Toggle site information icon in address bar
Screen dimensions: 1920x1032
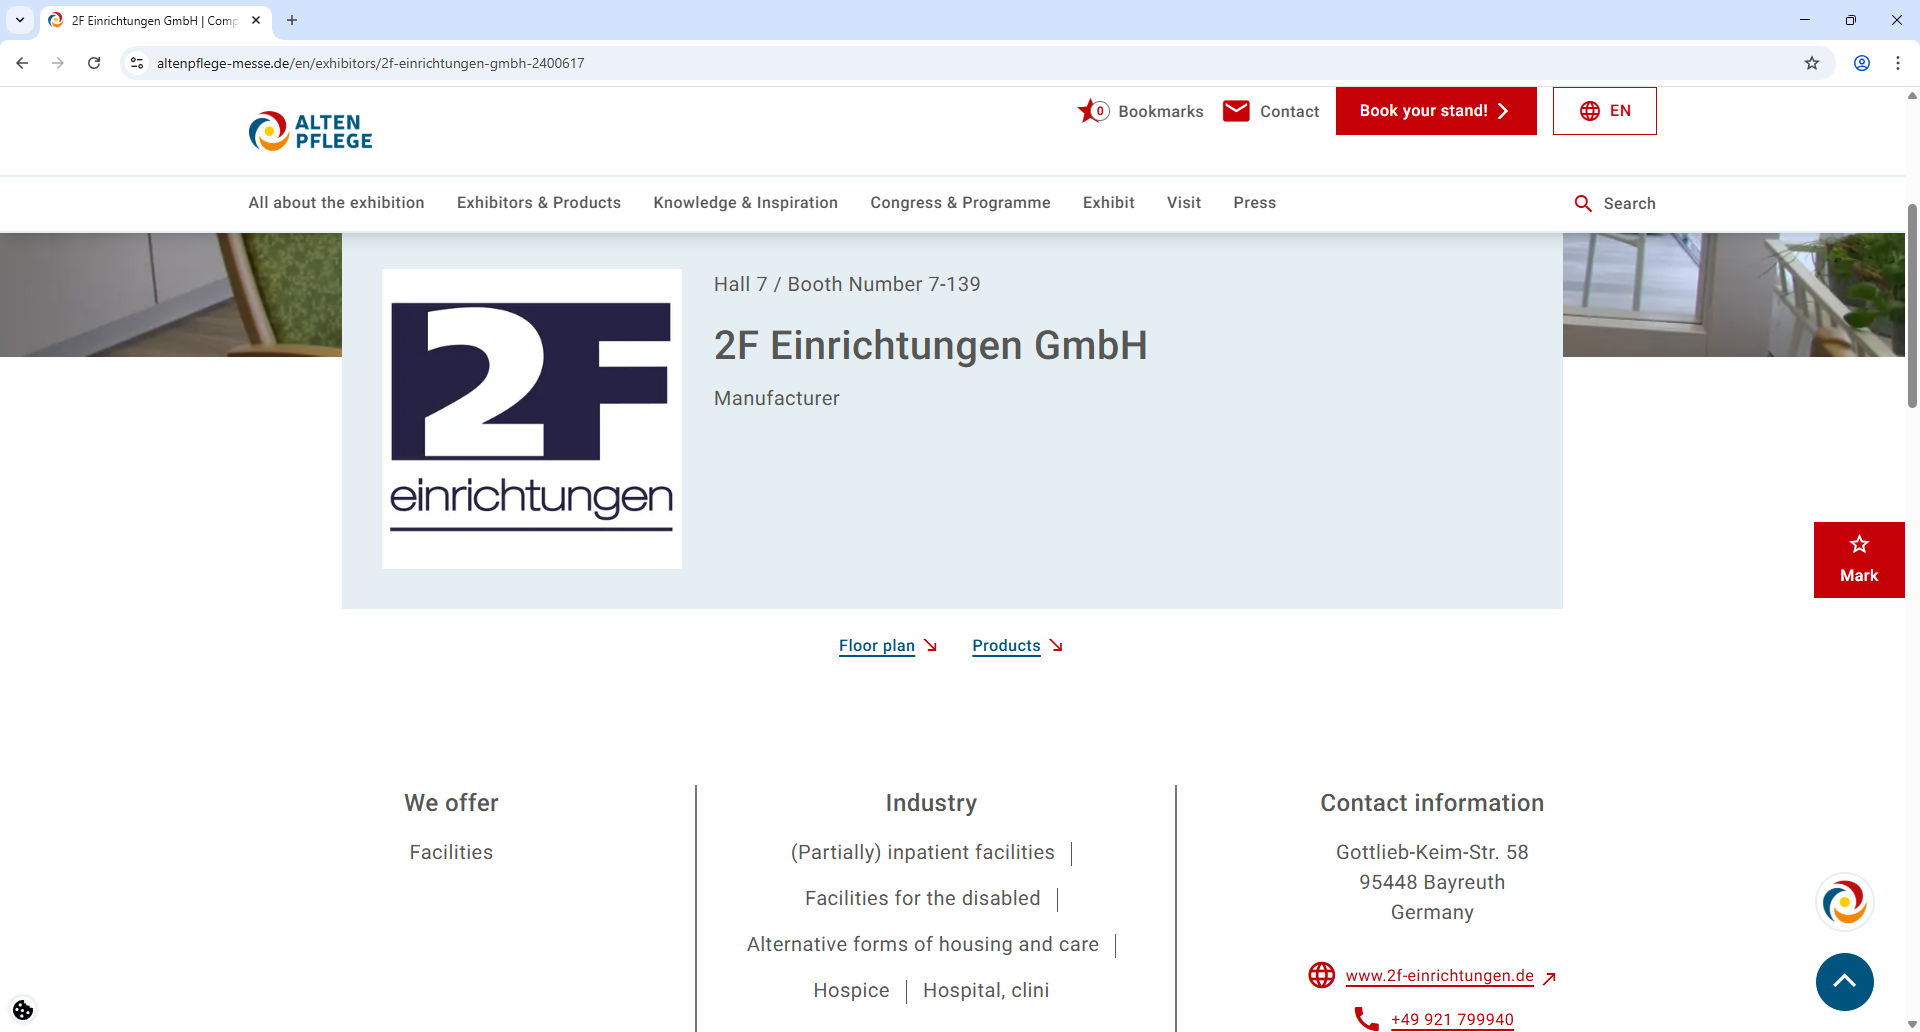point(136,62)
